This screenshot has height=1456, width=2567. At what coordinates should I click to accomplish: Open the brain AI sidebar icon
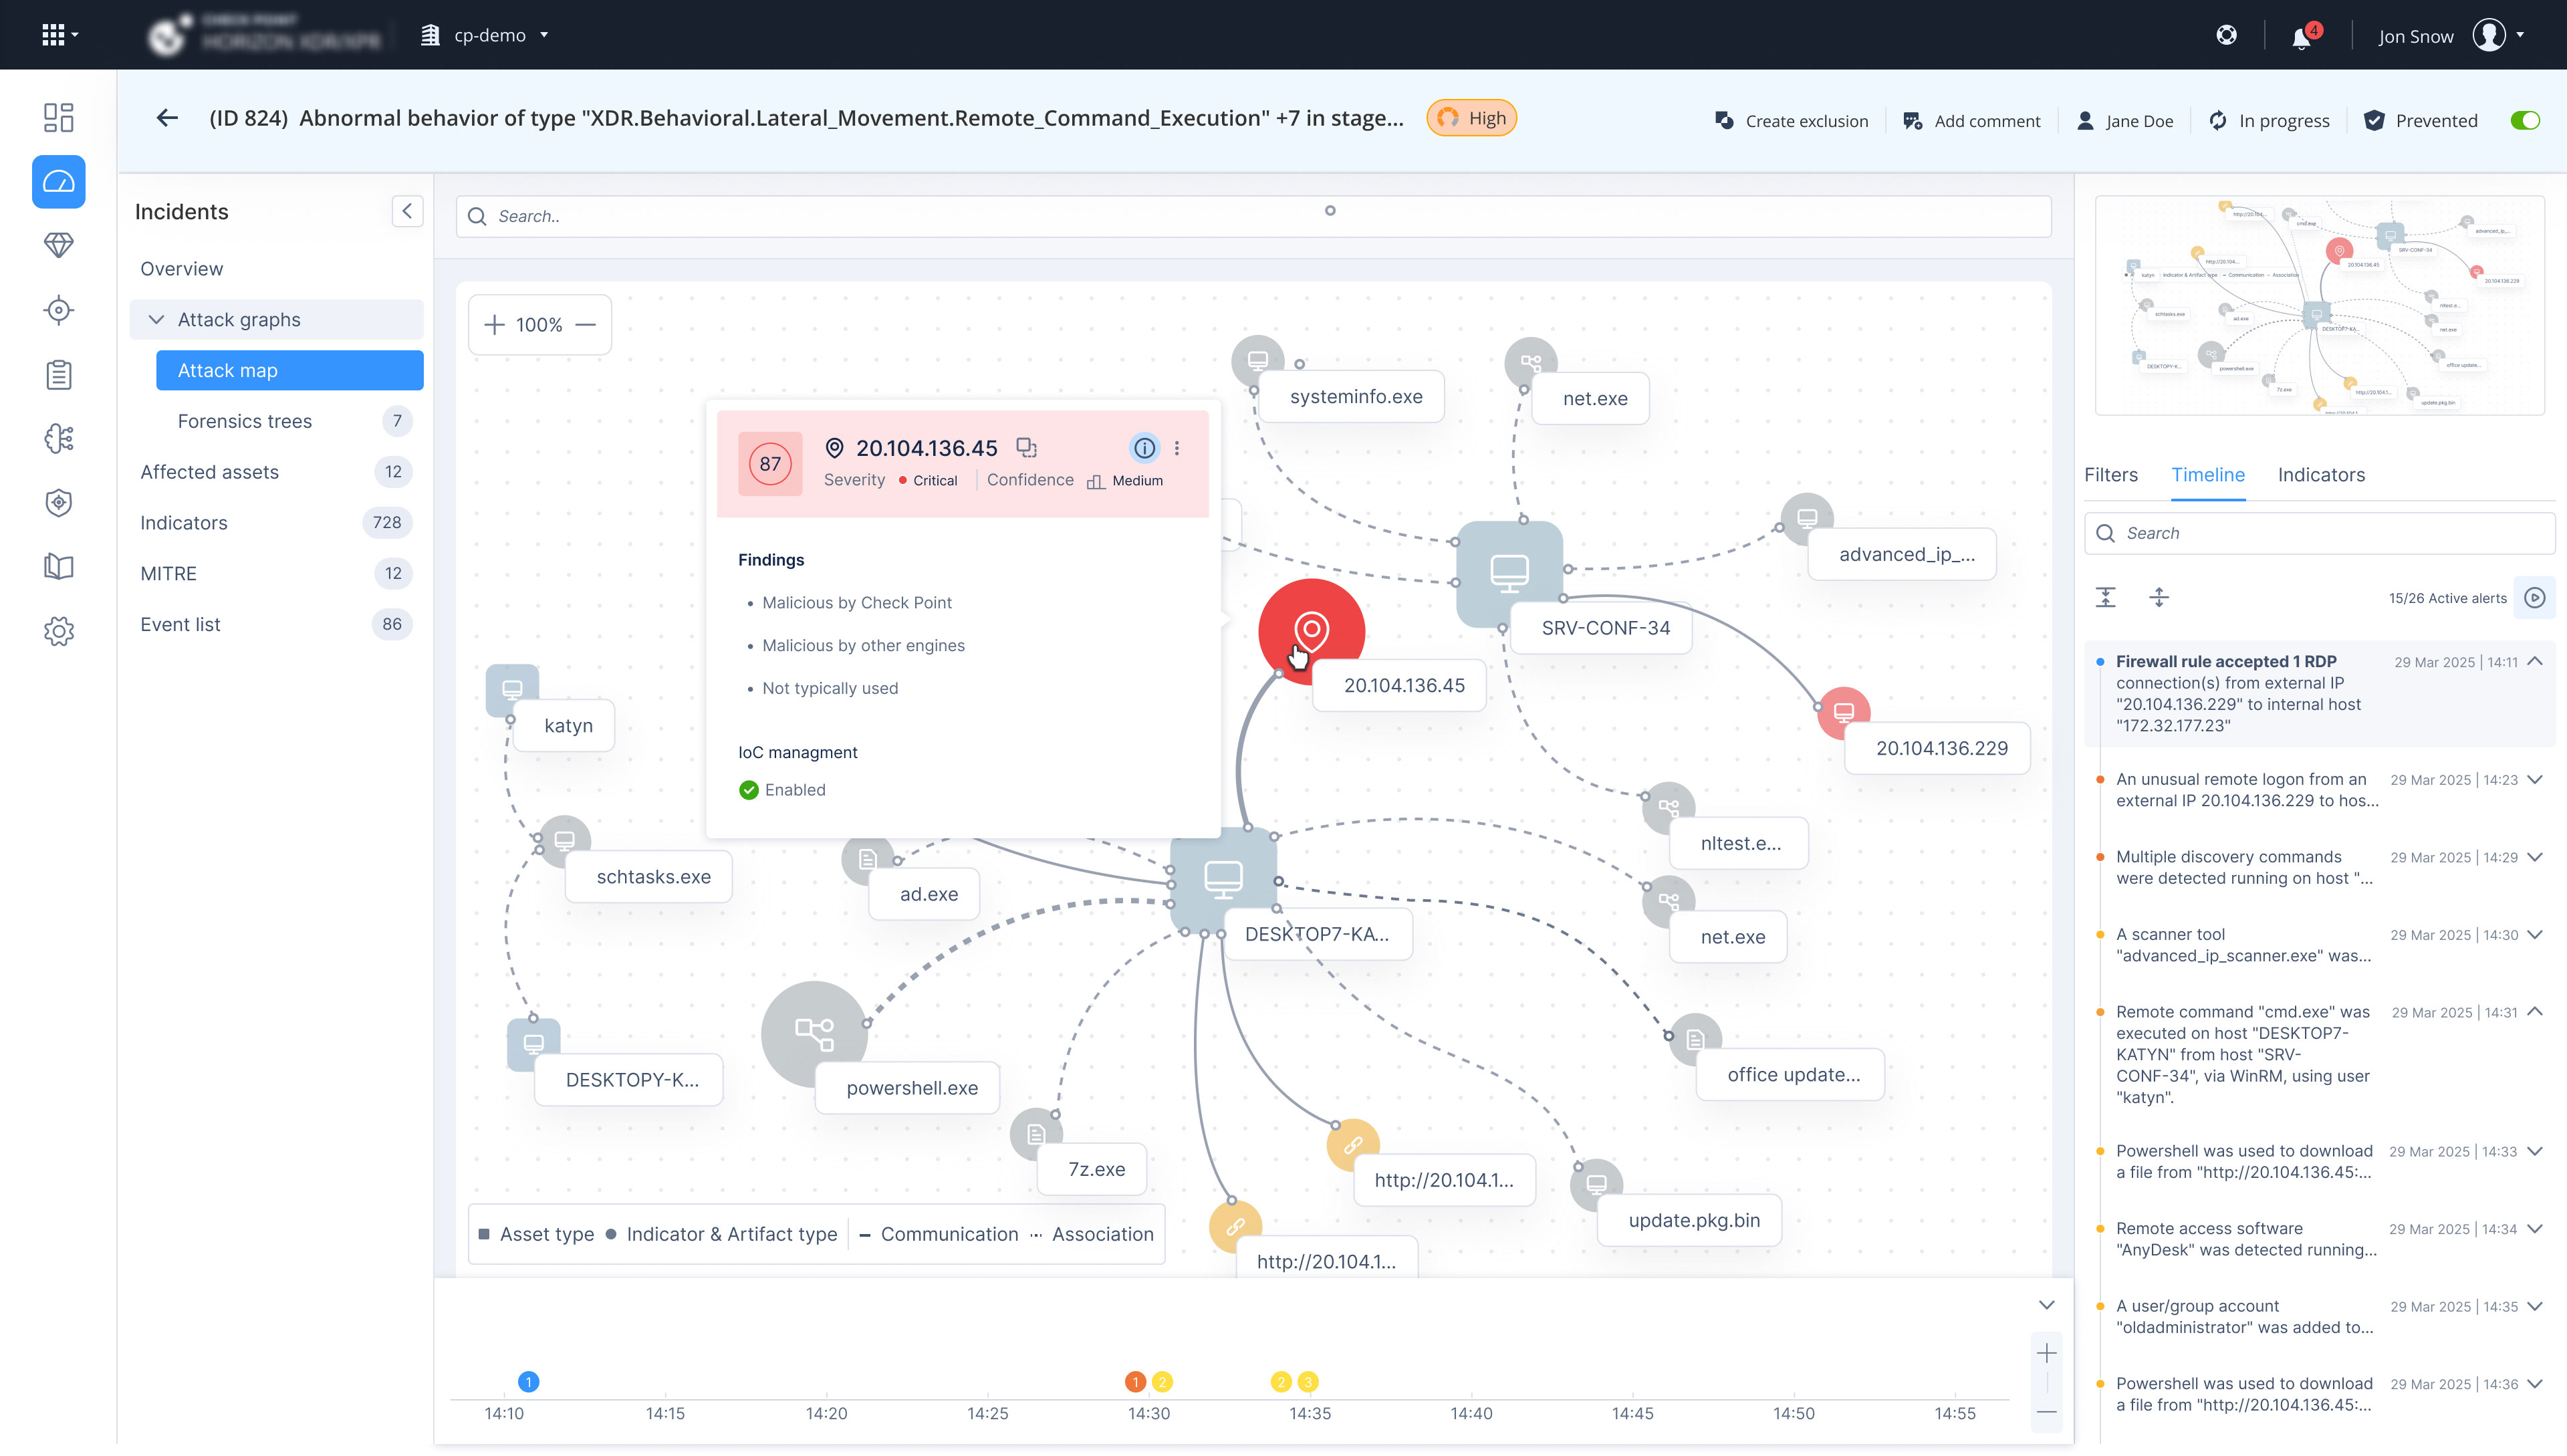(x=59, y=438)
